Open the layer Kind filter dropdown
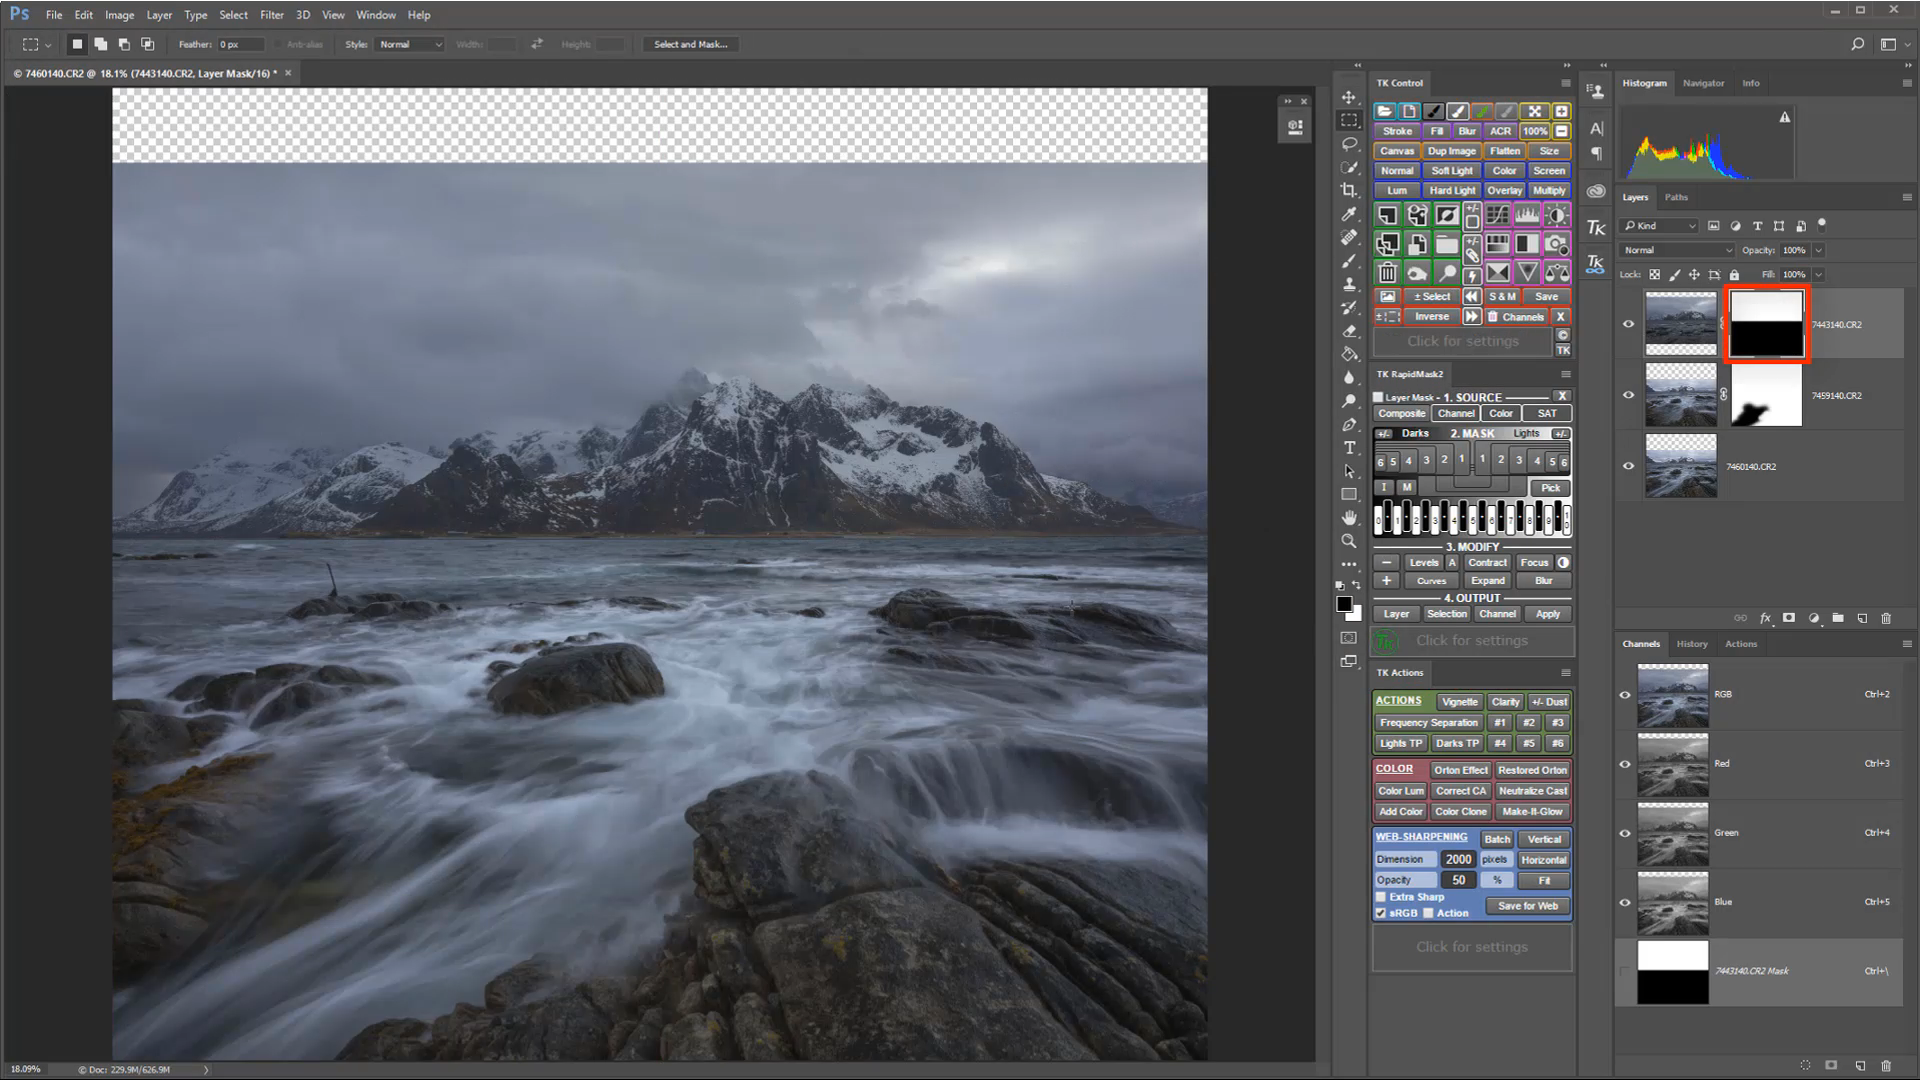Screen dimensions: 1920x1080 [1660, 226]
